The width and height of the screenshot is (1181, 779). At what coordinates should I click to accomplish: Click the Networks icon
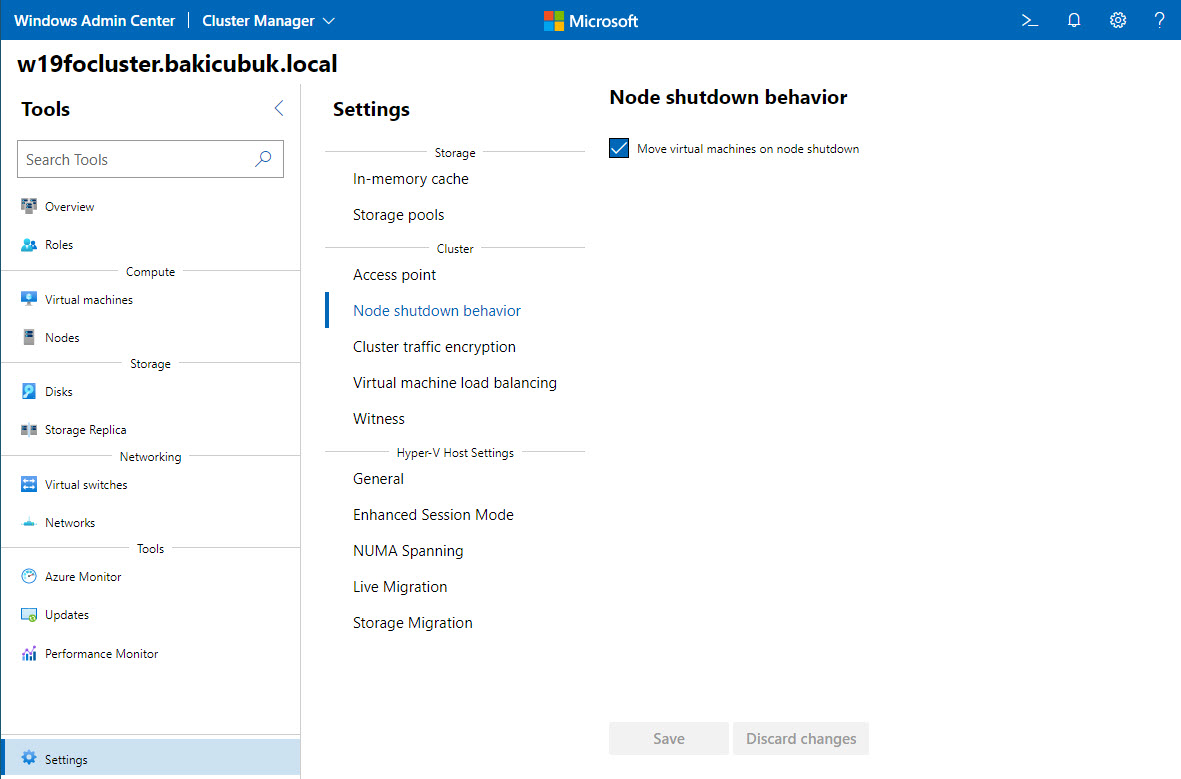[x=29, y=523]
